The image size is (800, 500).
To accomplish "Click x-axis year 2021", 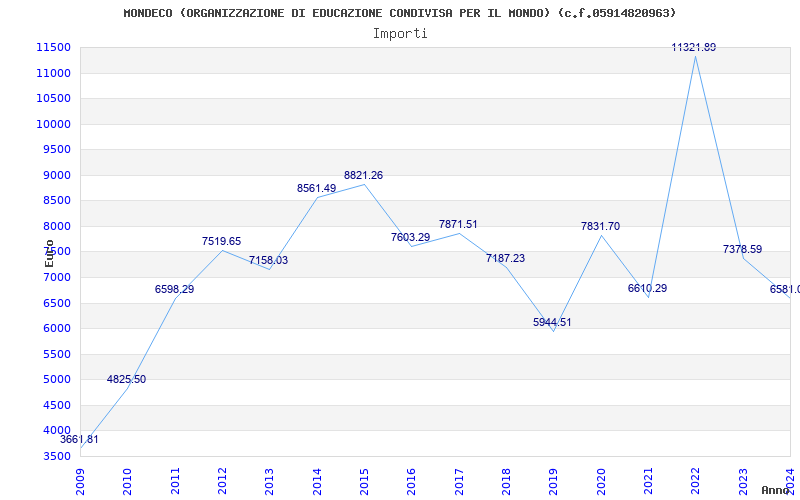I will (648, 482).
